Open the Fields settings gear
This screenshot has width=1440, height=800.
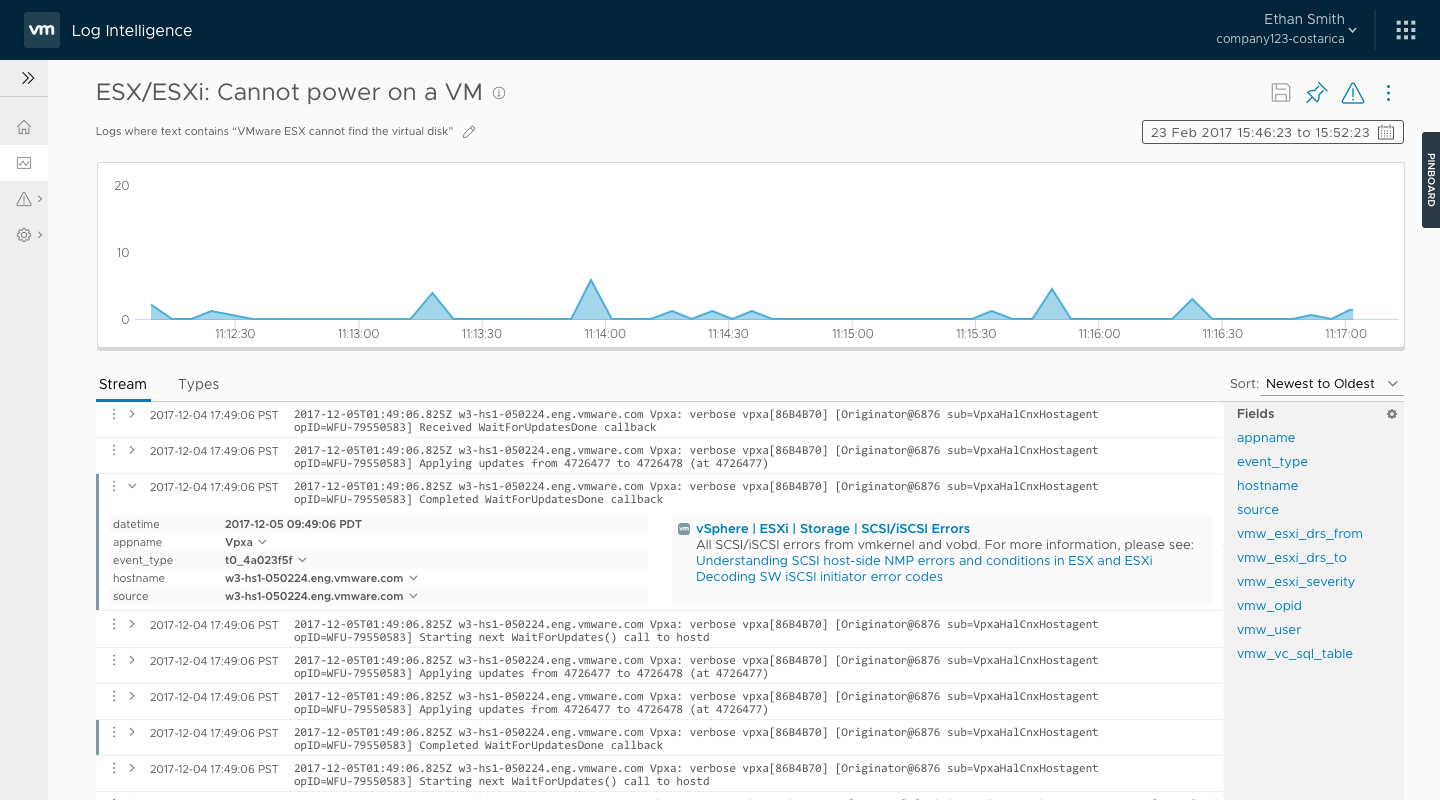coord(1392,414)
